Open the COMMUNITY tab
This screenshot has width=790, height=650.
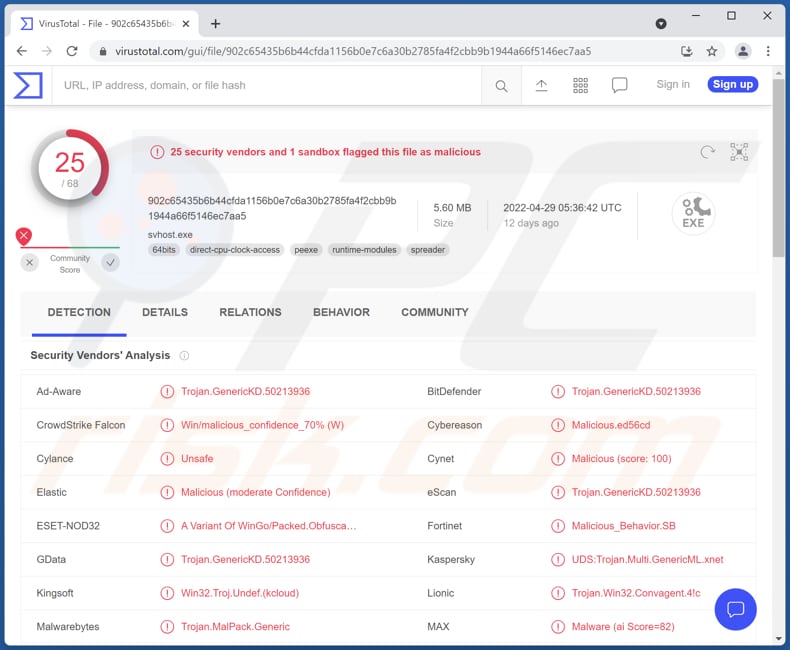(435, 312)
